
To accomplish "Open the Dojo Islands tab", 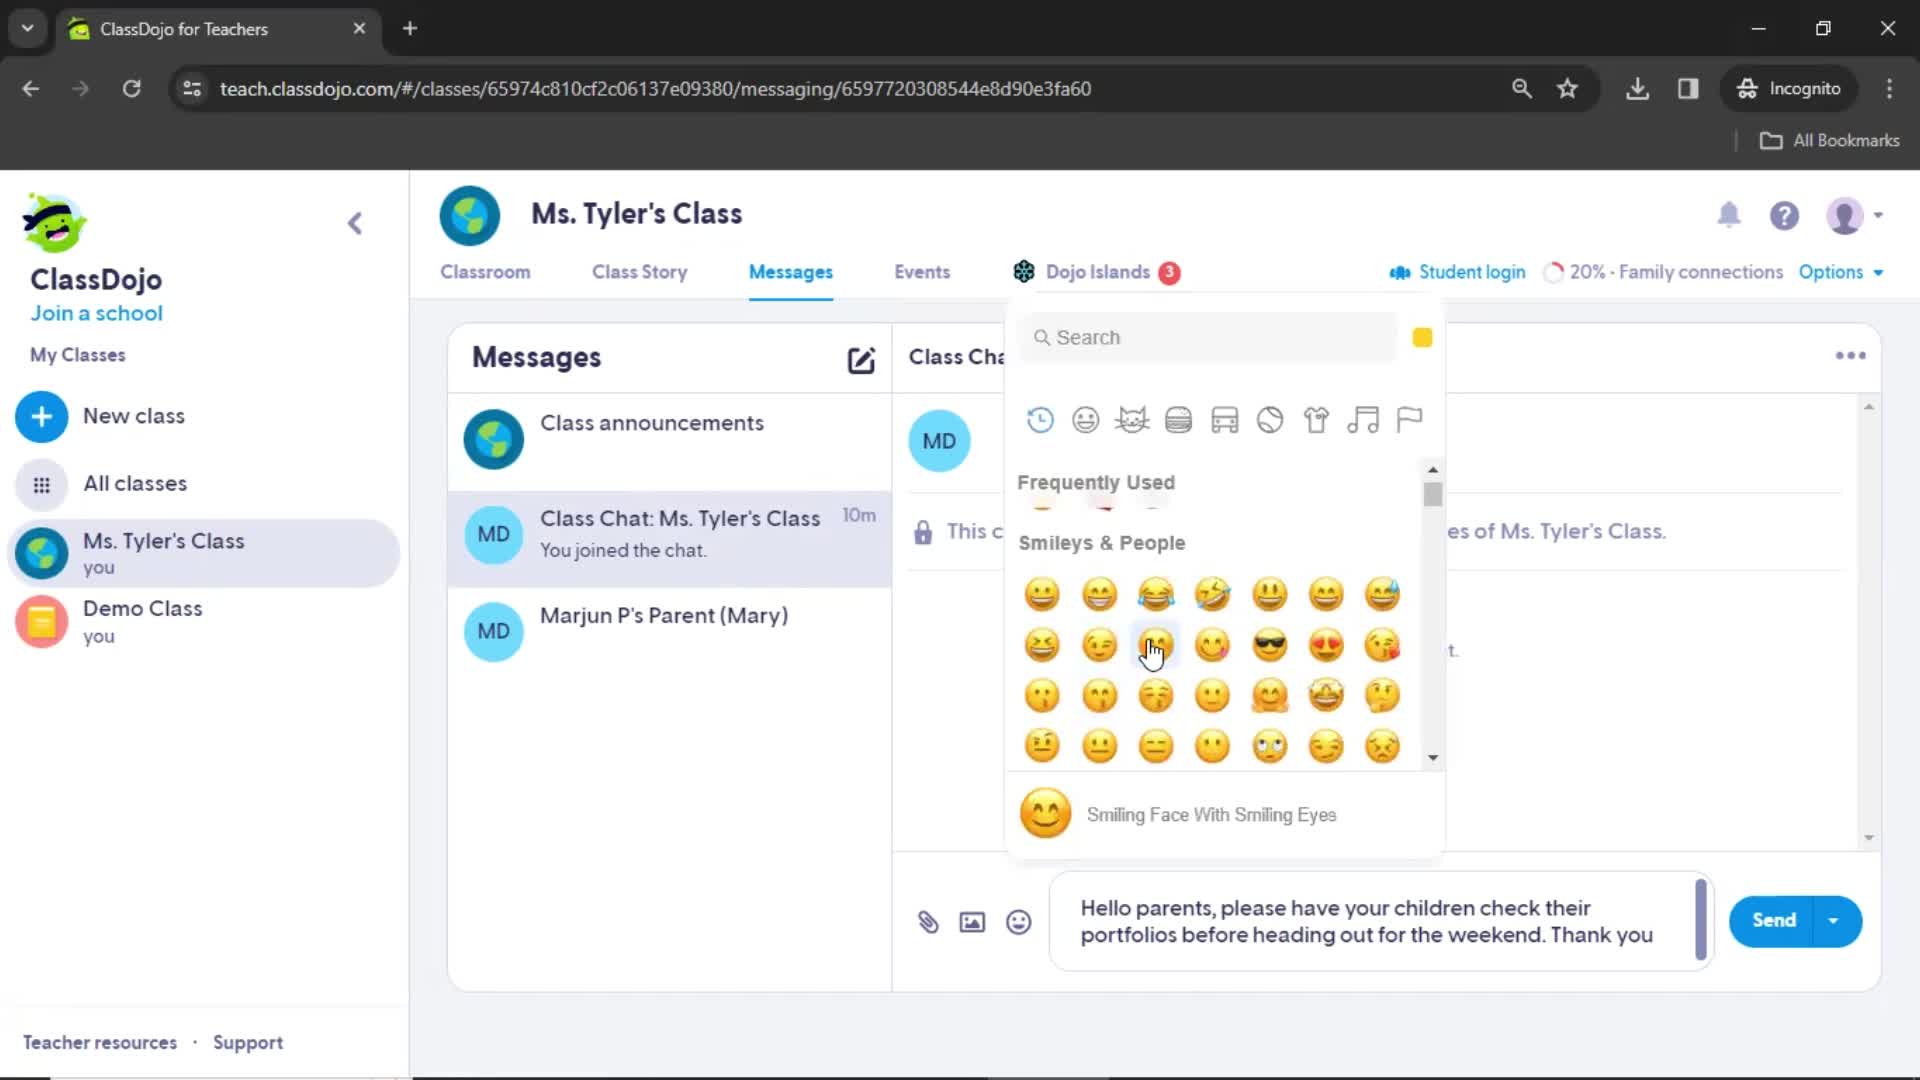I will [x=1096, y=272].
